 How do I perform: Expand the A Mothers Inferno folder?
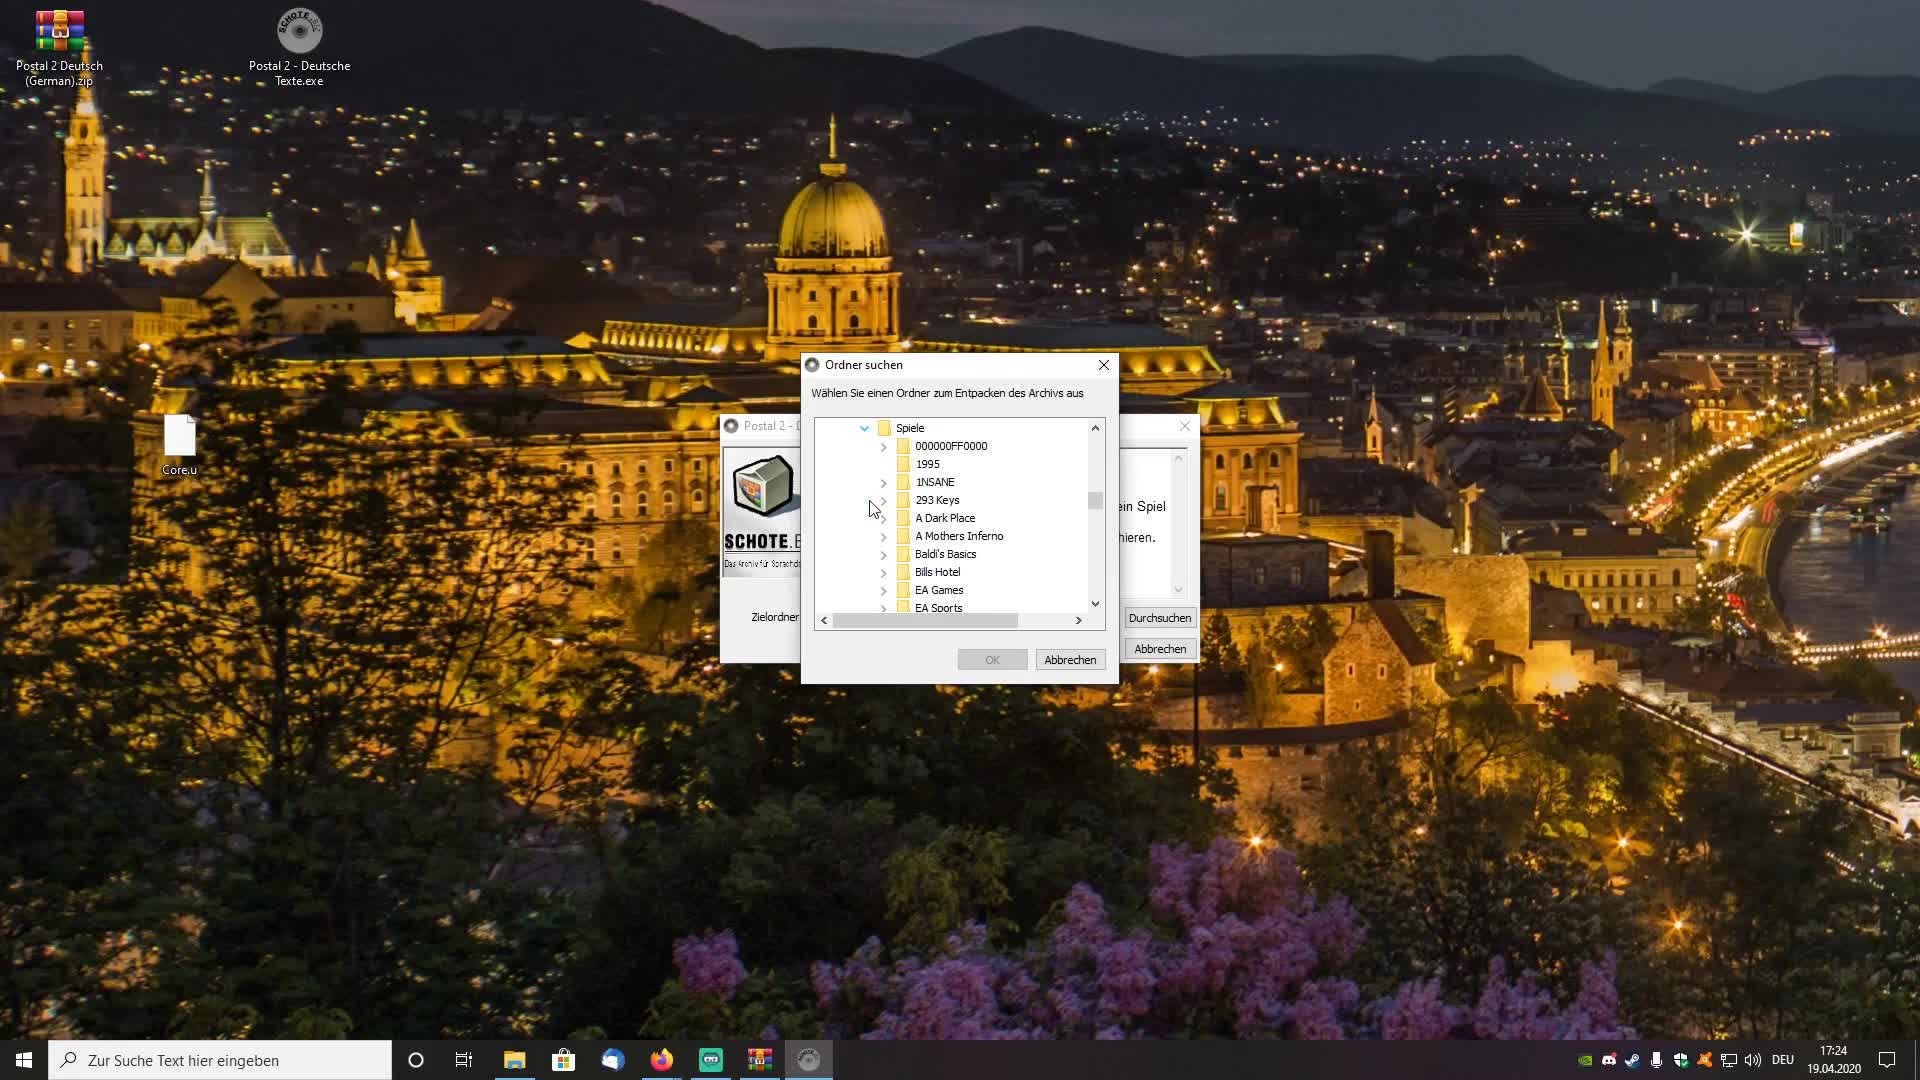(x=883, y=537)
